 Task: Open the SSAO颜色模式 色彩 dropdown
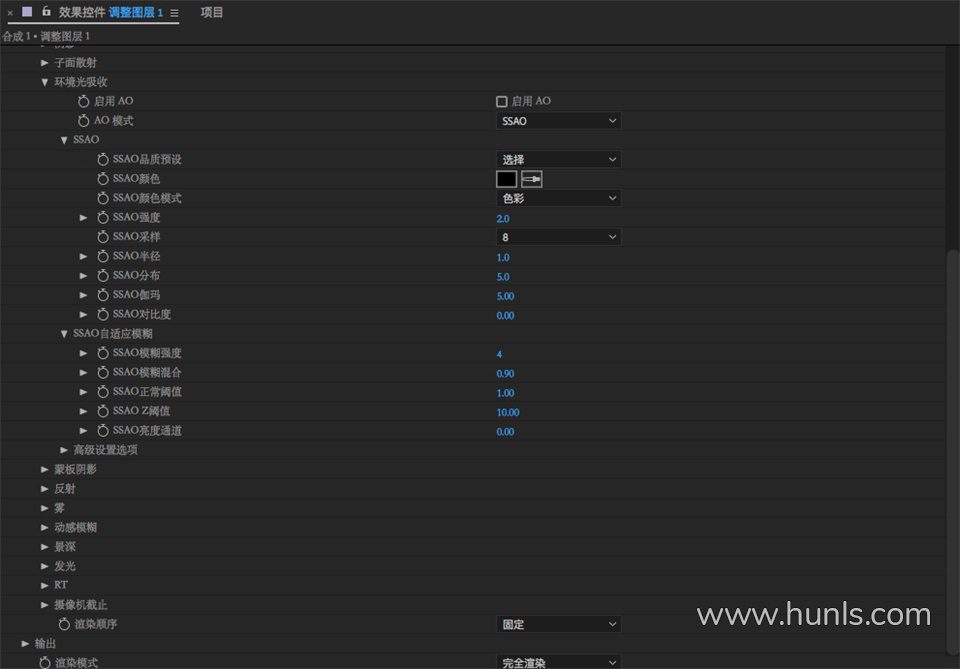(x=558, y=198)
